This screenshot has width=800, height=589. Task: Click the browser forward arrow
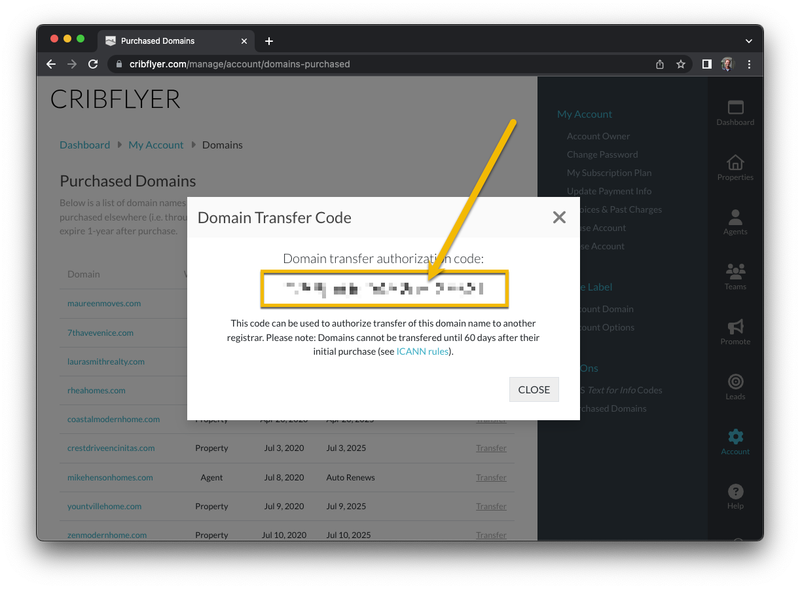point(72,64)
